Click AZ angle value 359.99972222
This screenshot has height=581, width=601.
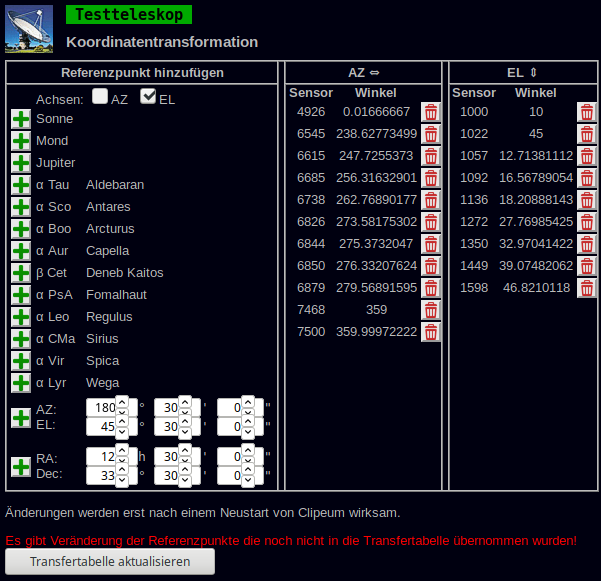376,332
